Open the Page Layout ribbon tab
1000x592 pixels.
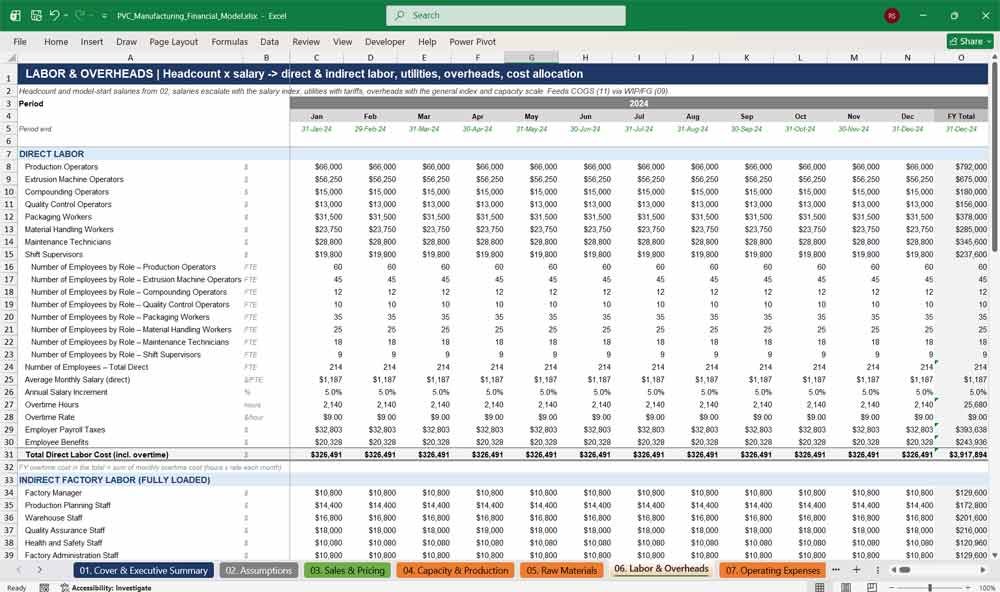[173, 41]
